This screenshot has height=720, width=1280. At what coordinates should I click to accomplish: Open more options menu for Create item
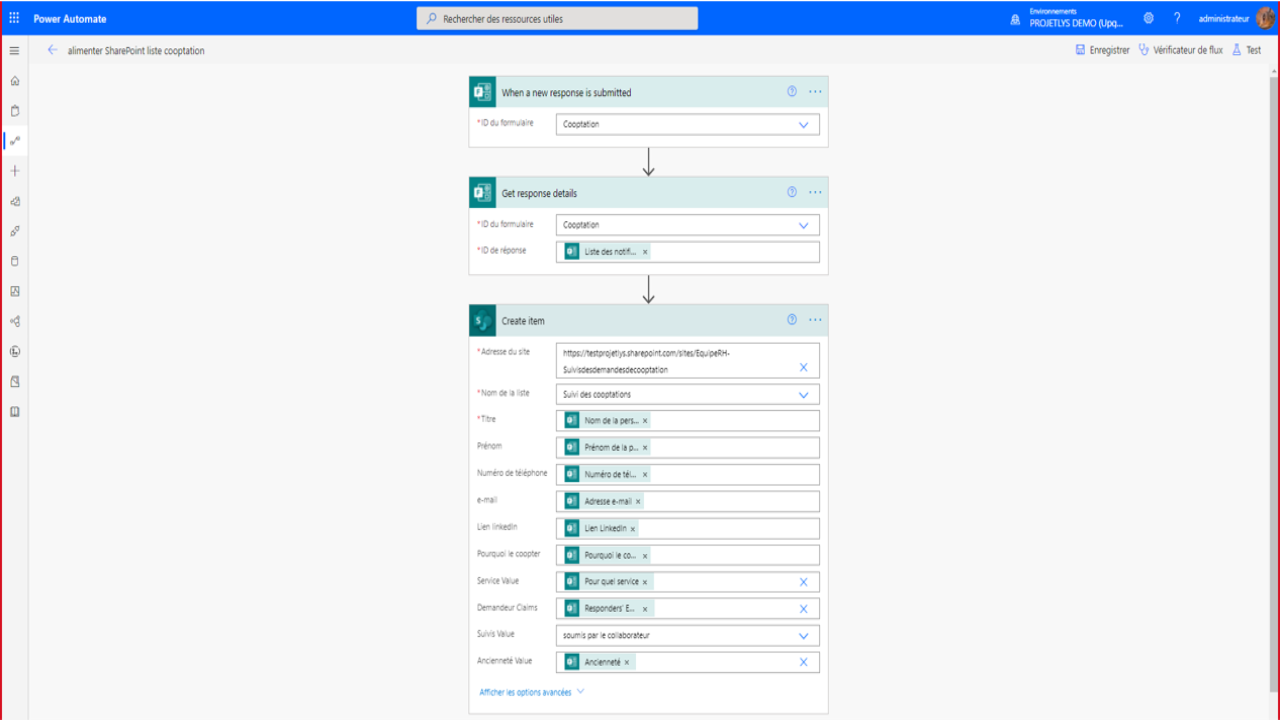815,320
